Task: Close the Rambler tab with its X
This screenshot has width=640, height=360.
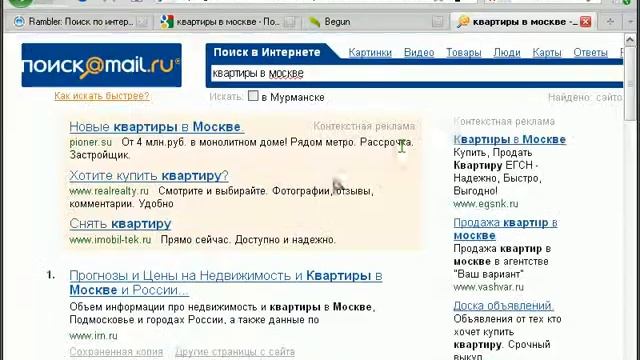Action: click(x=142, y=22)
